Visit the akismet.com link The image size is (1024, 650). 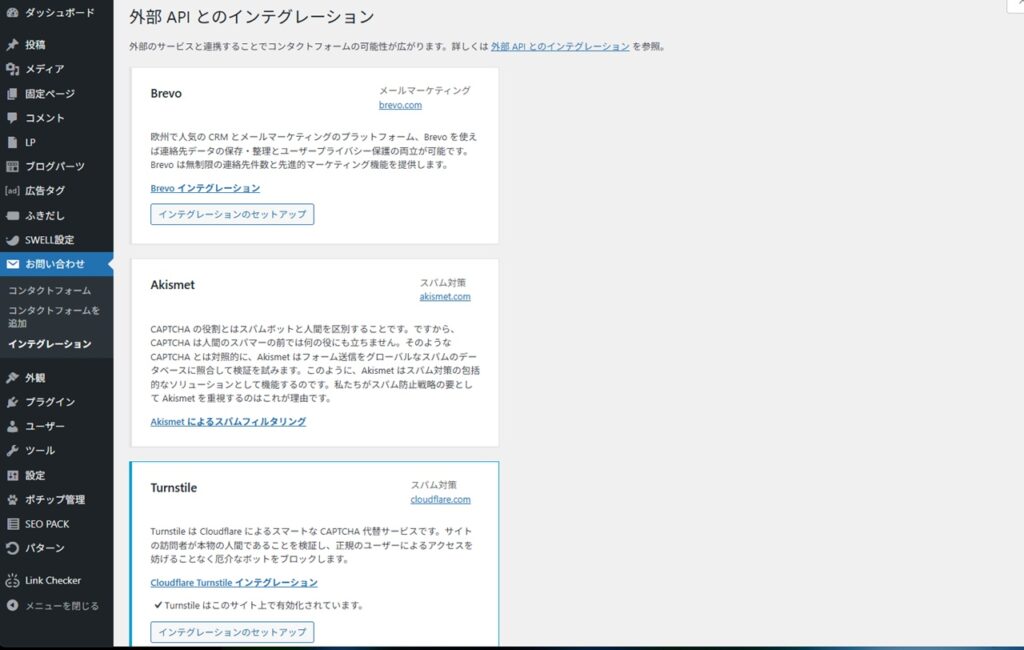pyautogui.click(x=445, y=297)
